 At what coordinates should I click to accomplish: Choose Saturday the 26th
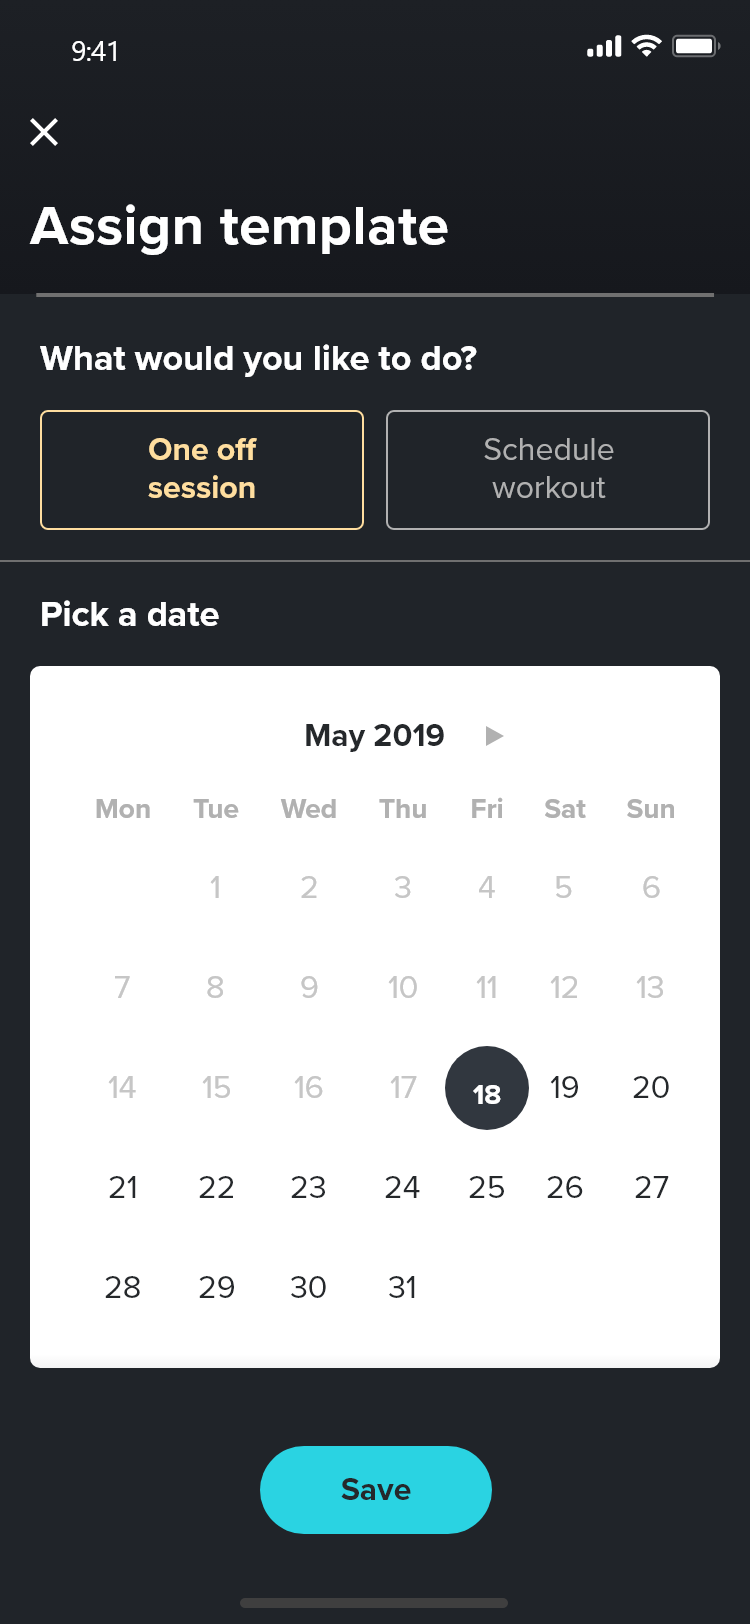[564, 1188]
